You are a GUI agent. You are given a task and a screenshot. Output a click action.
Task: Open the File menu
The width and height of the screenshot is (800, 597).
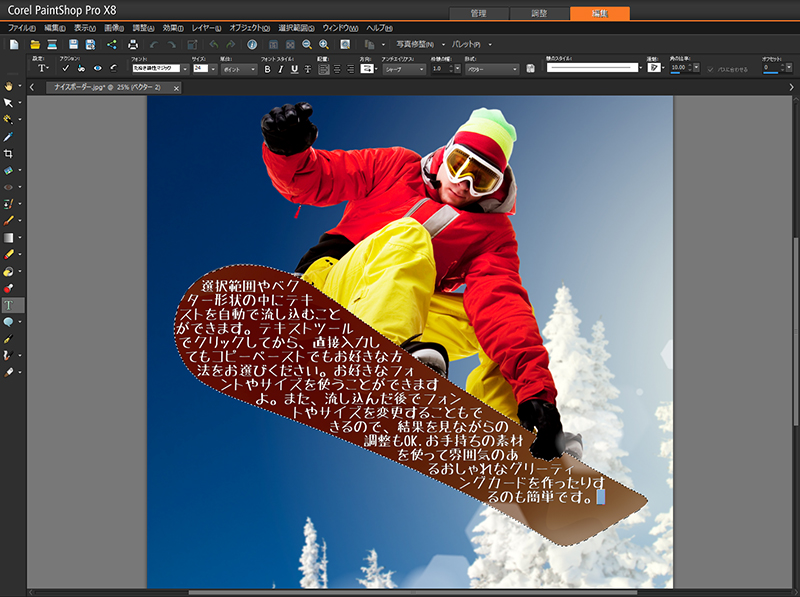[x=21, y=28]
